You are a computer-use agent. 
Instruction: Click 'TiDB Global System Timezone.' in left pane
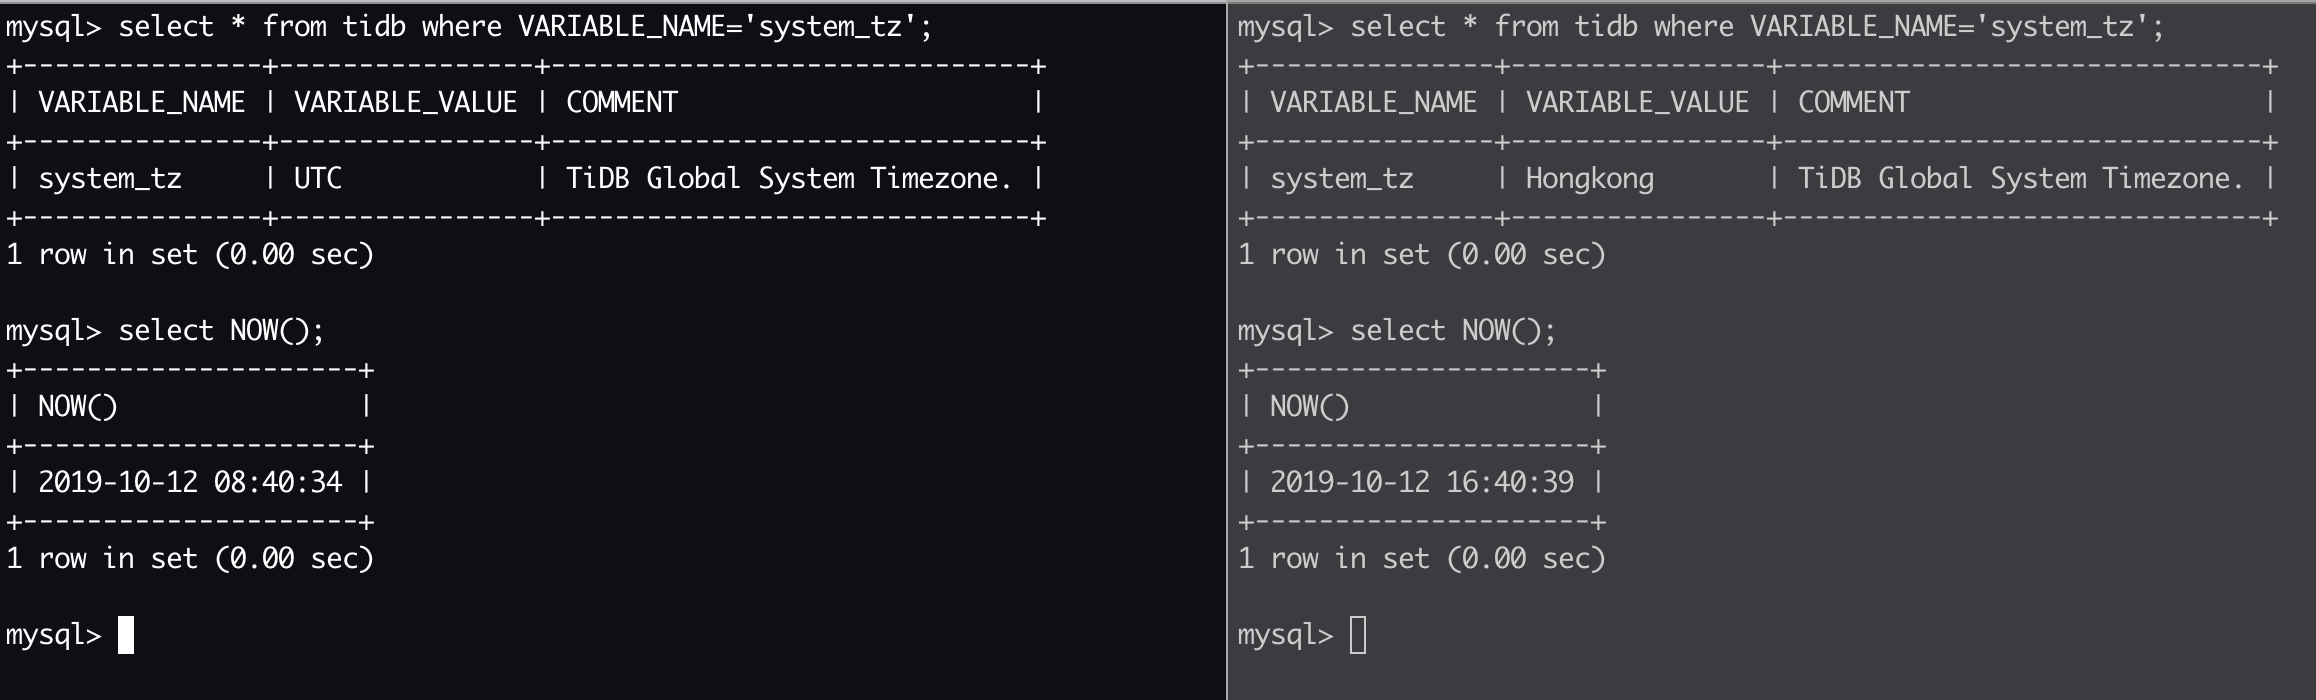(789, 179)
